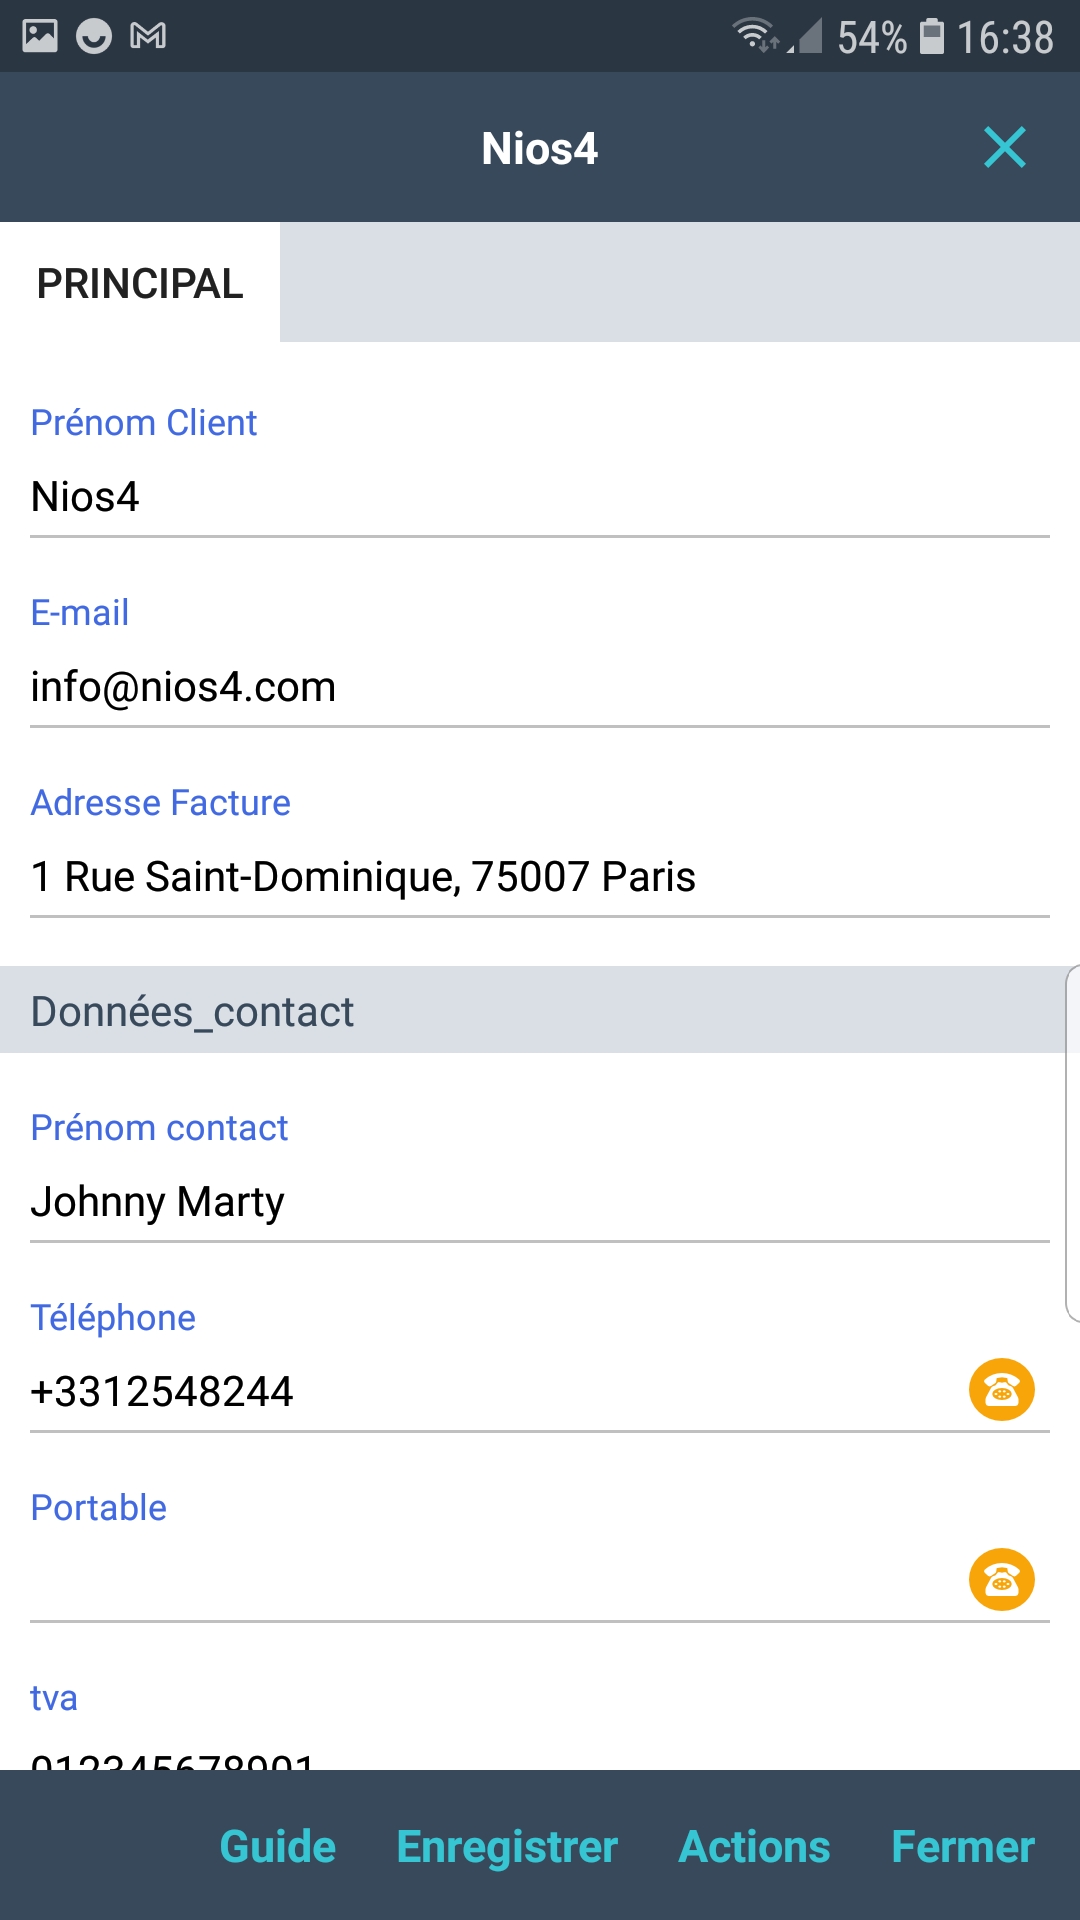Tap the Adresse Facture address field
The image size is (1080, 1920).
540,877
